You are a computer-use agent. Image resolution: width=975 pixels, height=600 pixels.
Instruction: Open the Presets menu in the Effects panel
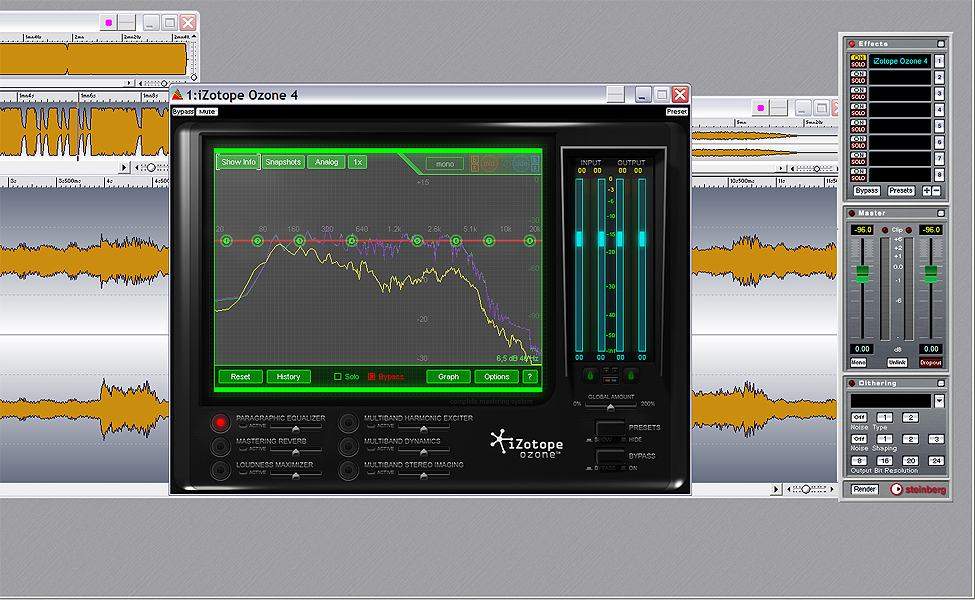pos(901,190)
